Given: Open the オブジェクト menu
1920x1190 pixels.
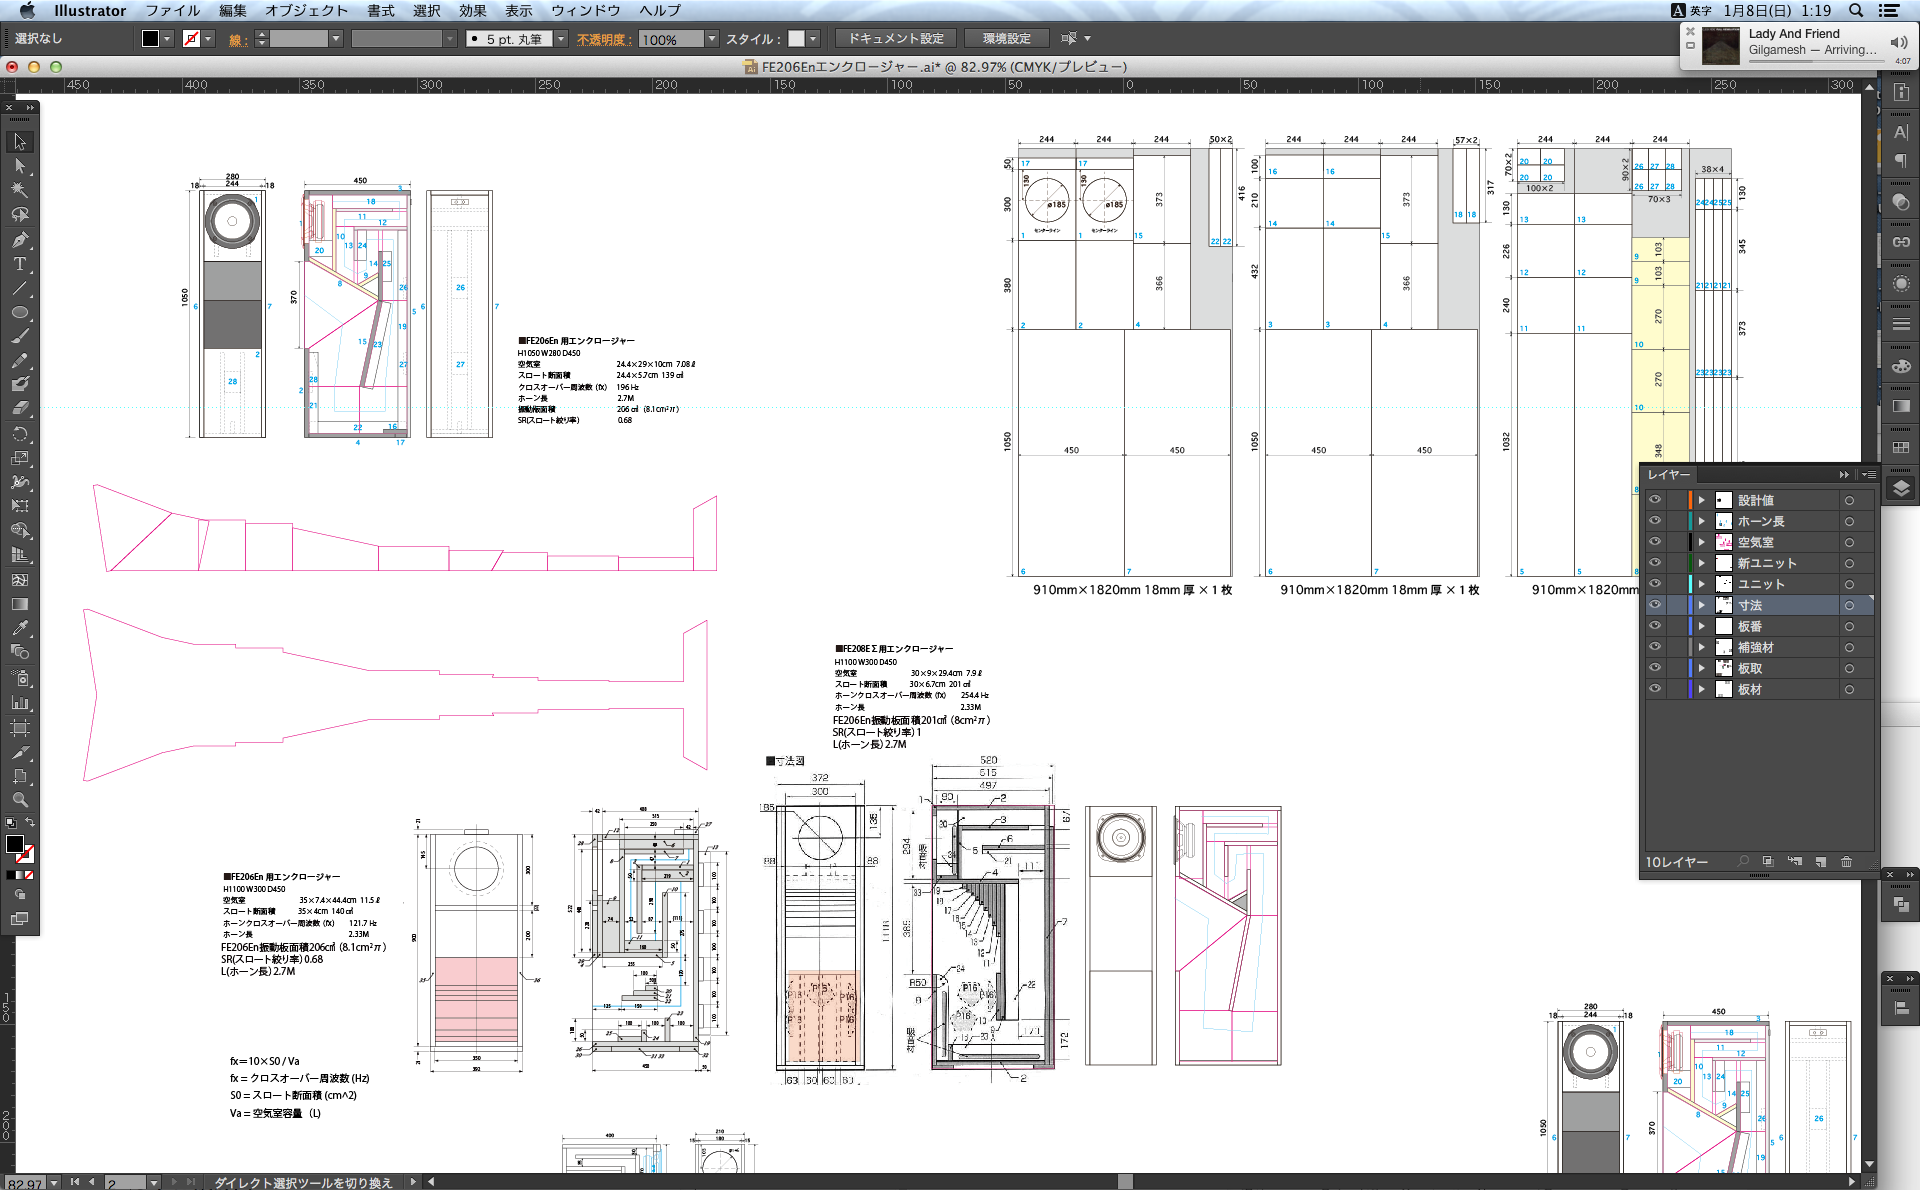Looking at the screenshot, I should coord(306,10).
